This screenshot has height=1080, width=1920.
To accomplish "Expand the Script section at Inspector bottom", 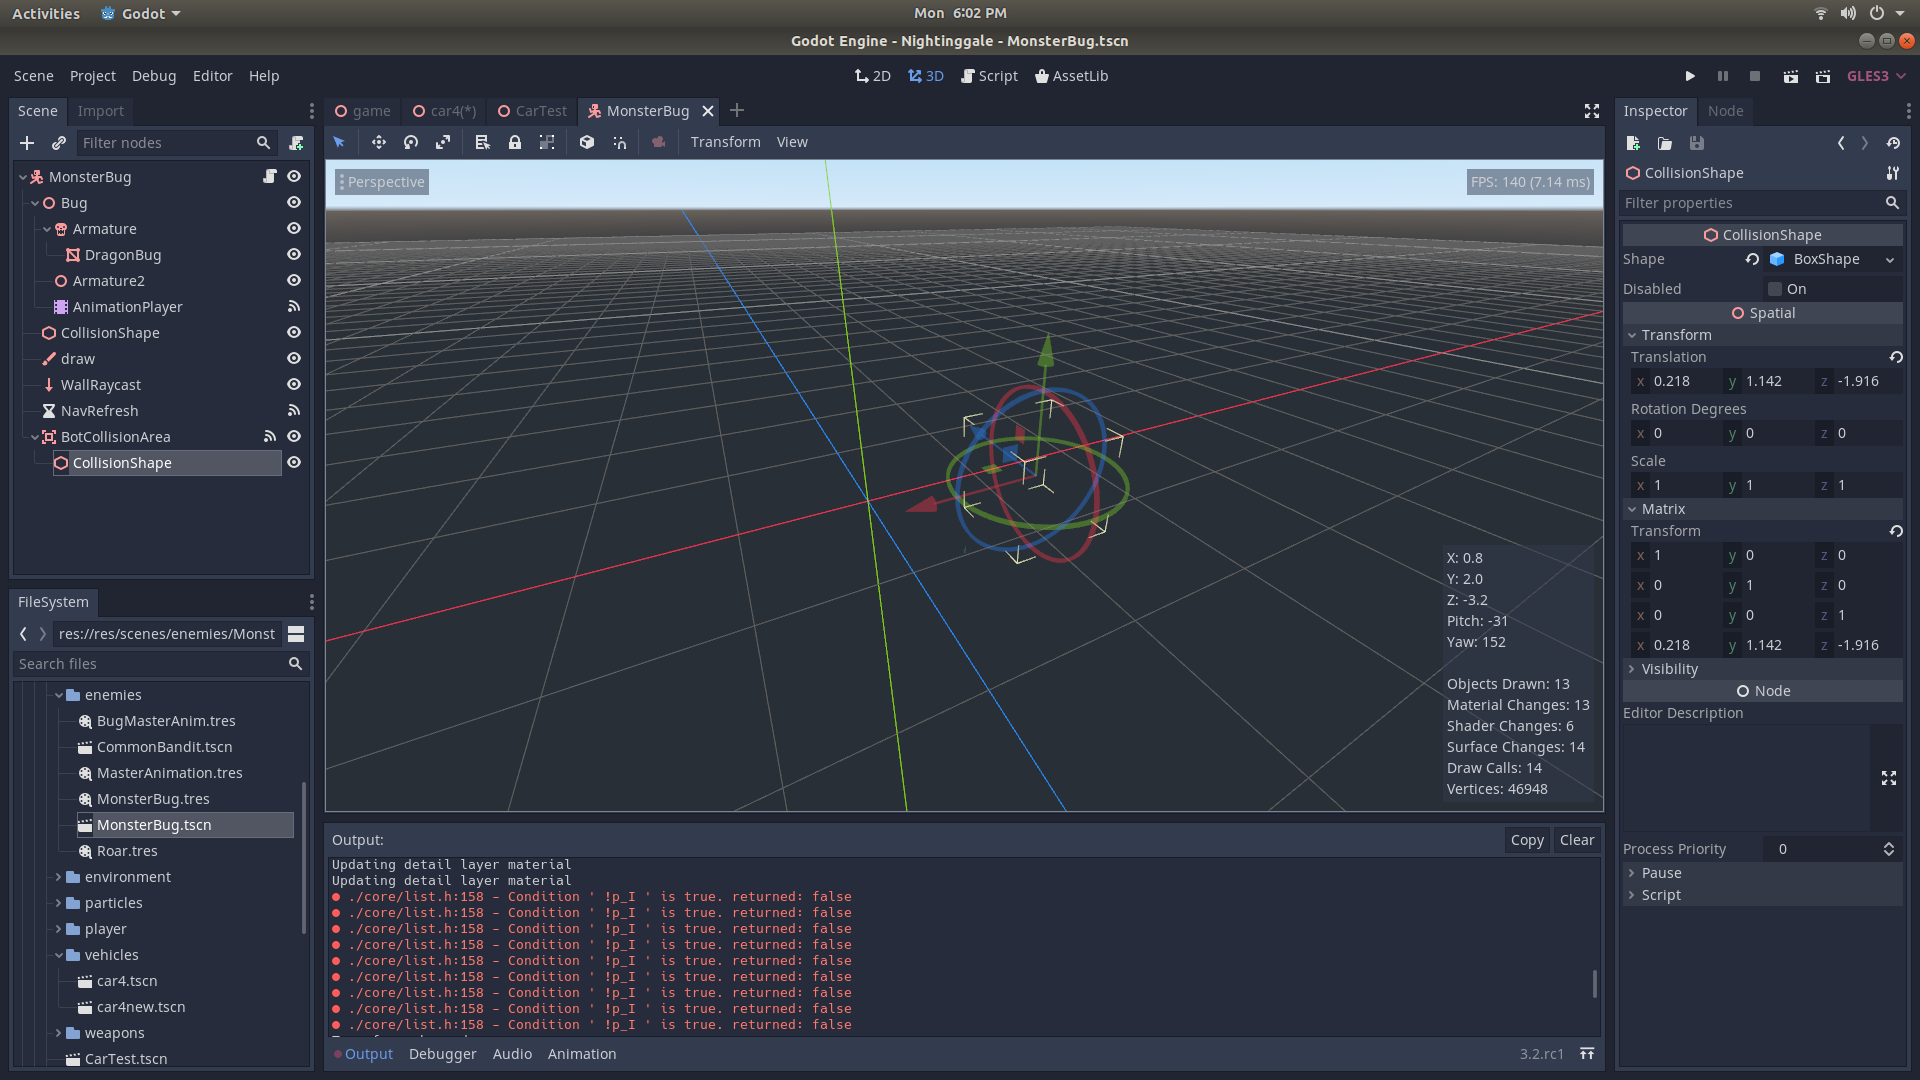I will (1660, 894).
